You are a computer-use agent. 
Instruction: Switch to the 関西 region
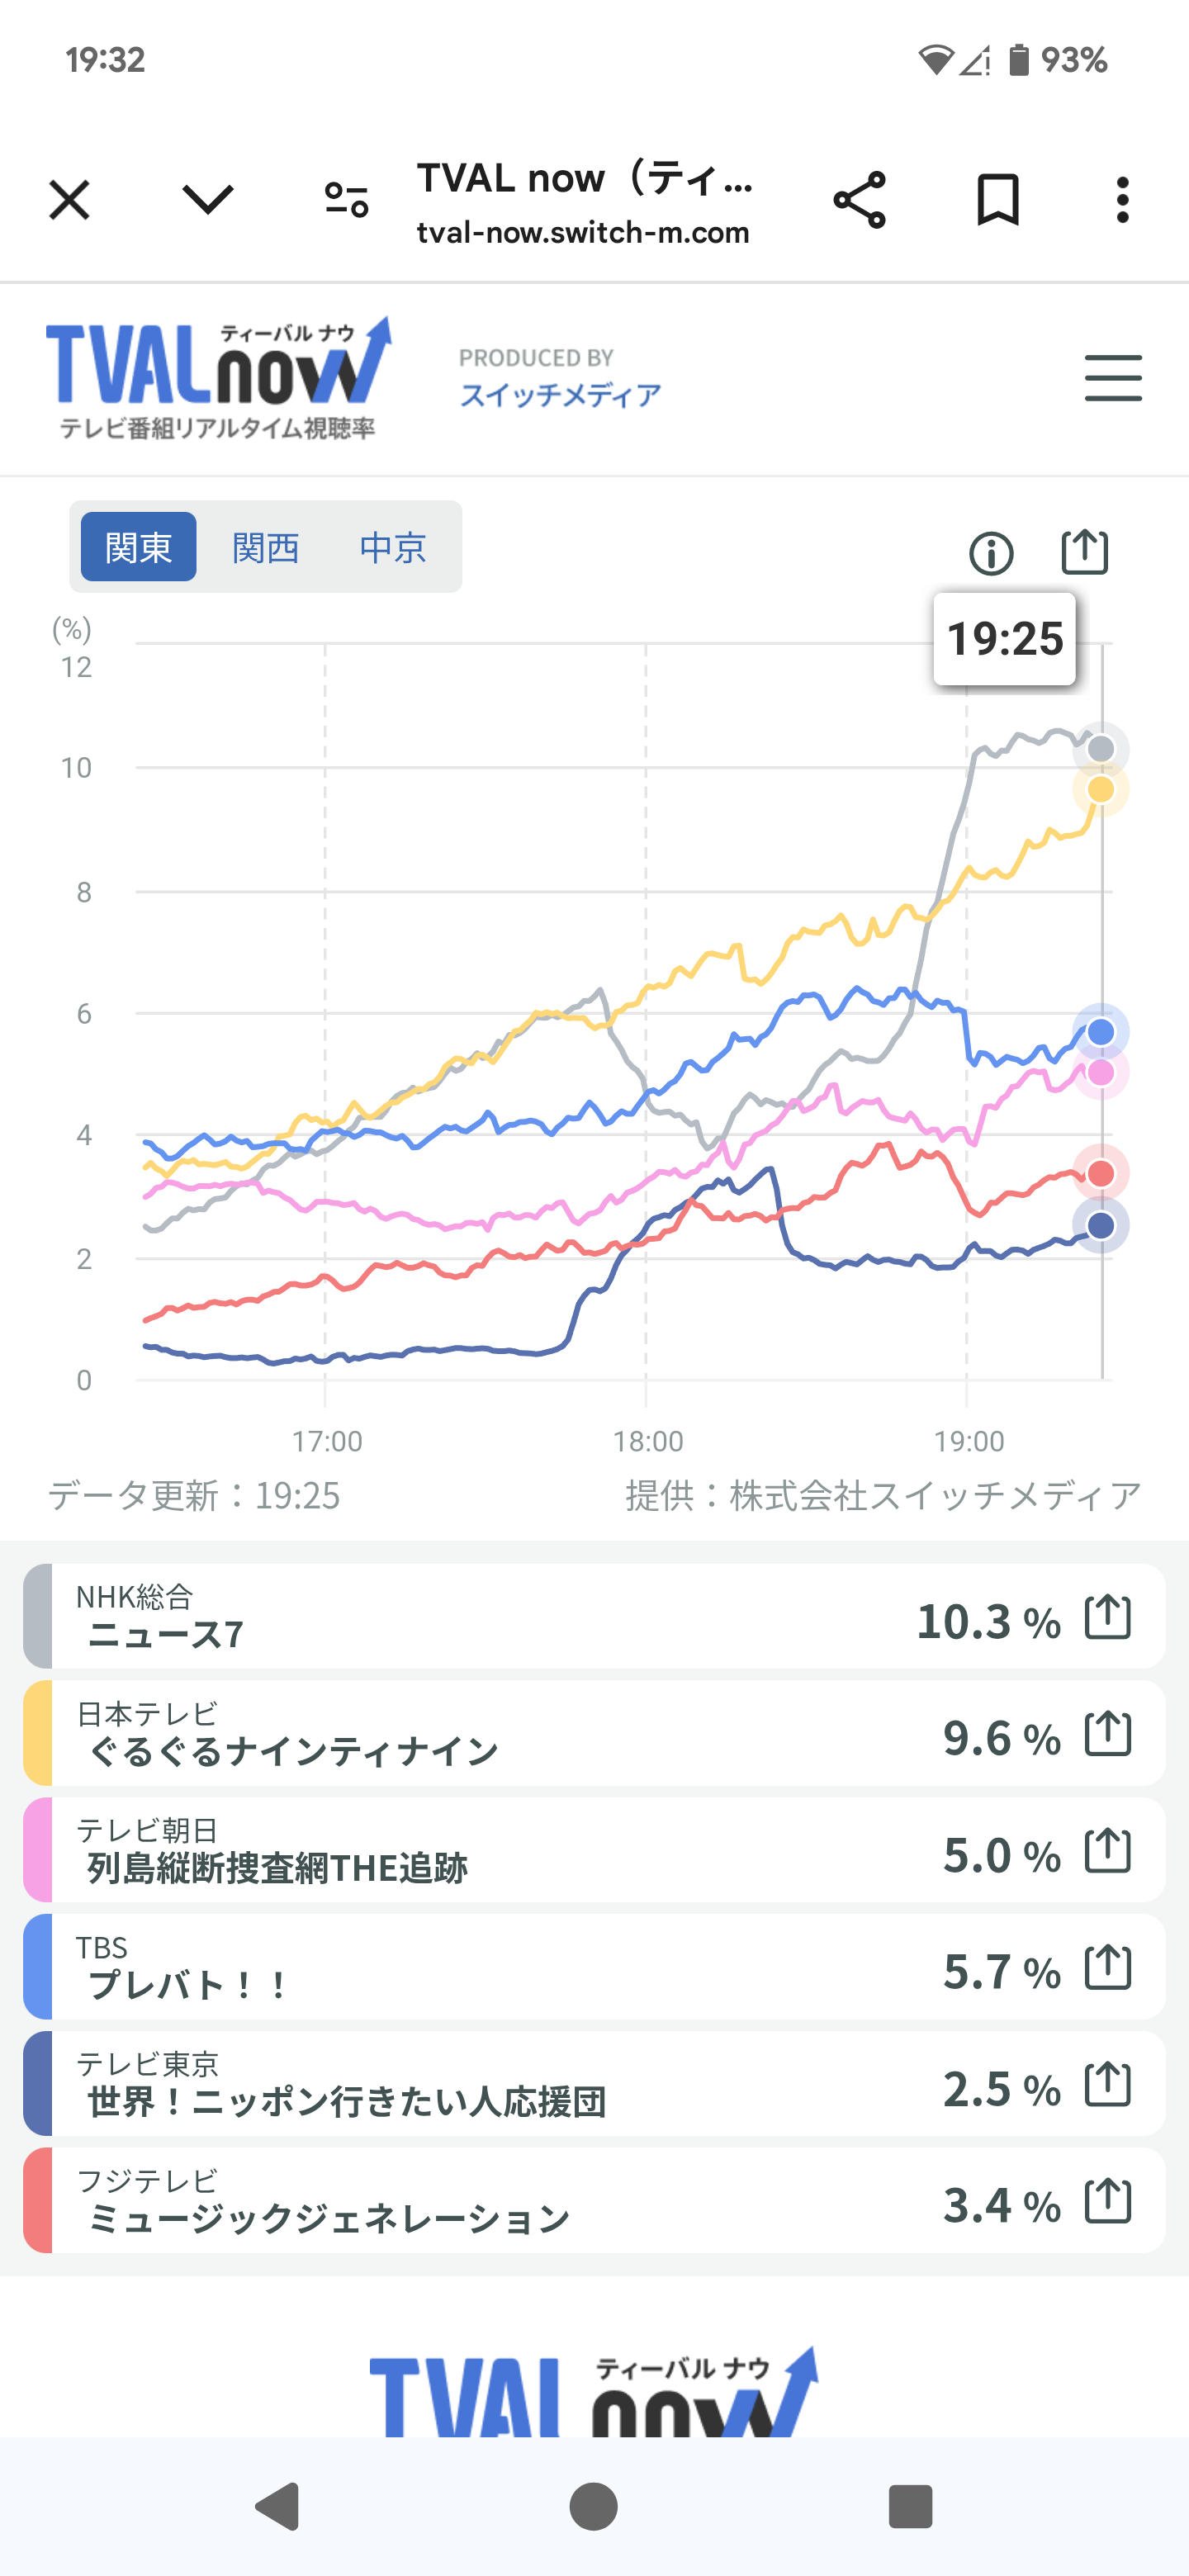(266, 547)
